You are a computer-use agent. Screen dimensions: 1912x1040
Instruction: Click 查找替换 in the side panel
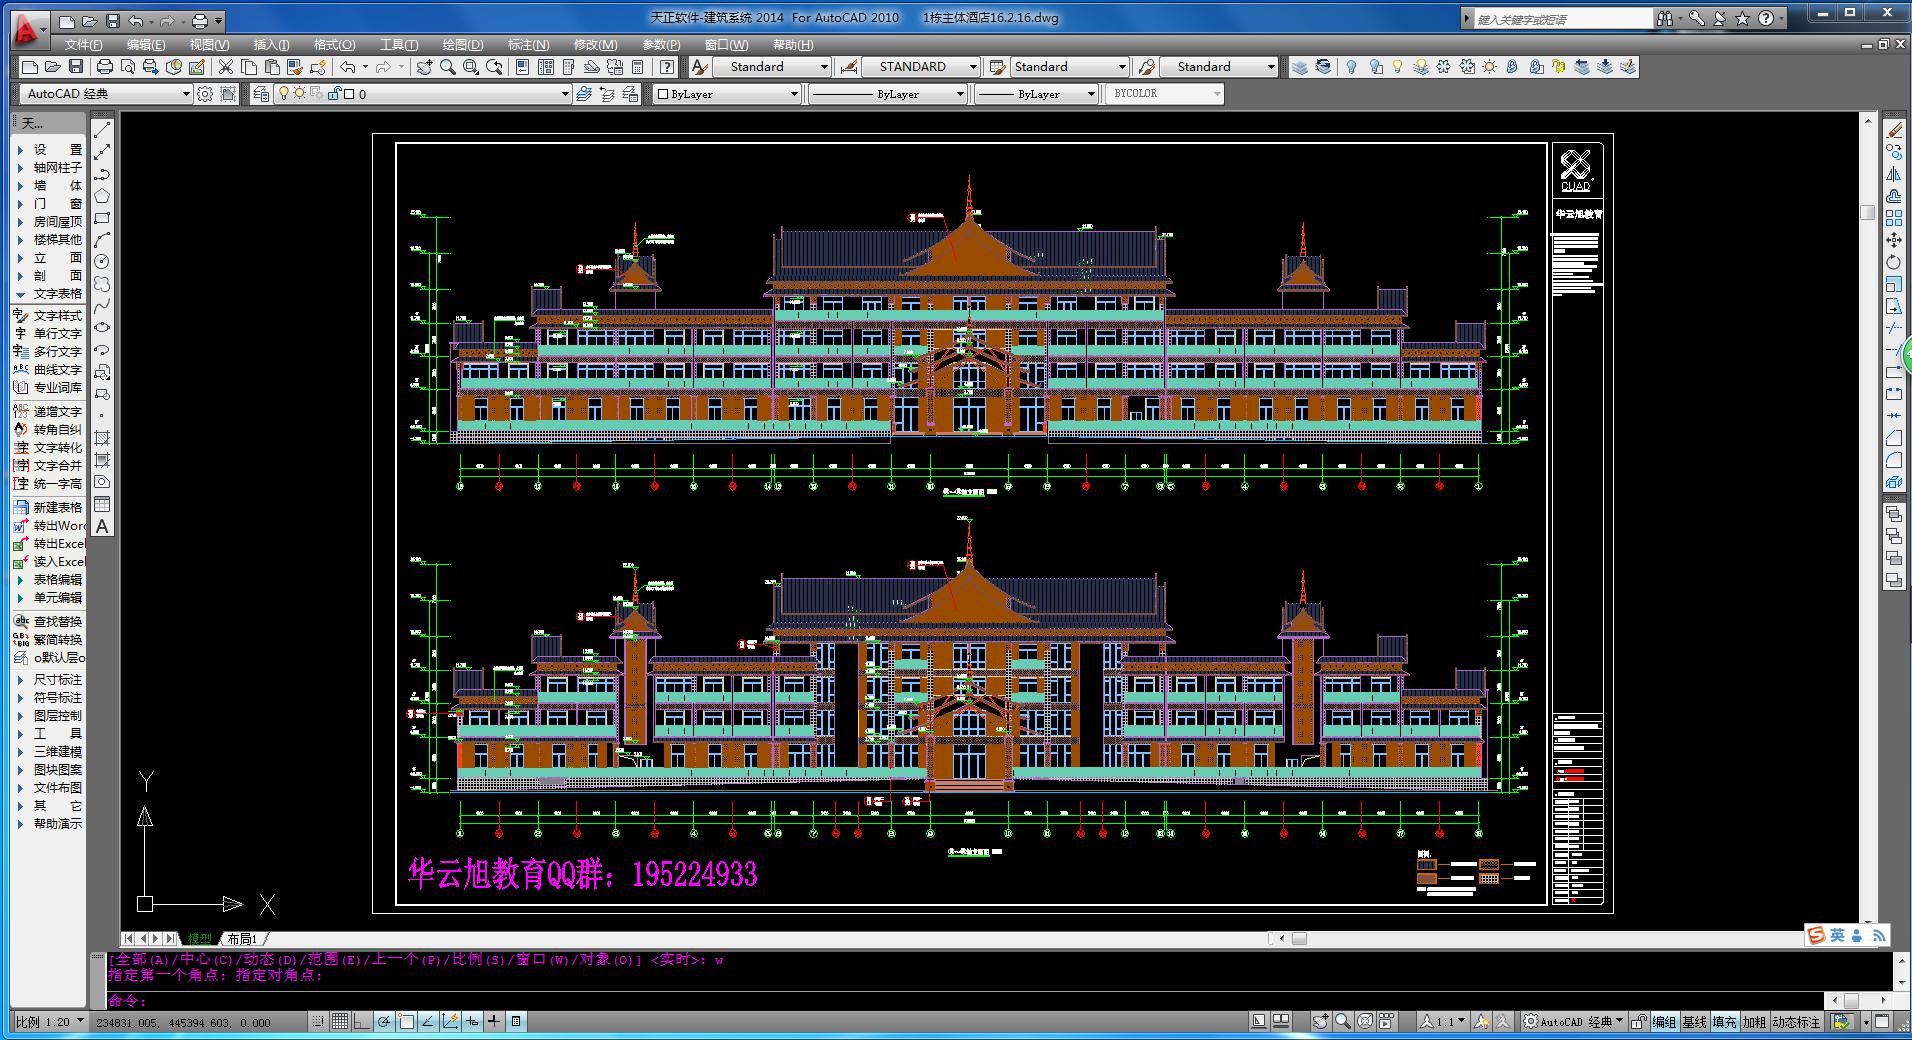(x=57, y=622)
